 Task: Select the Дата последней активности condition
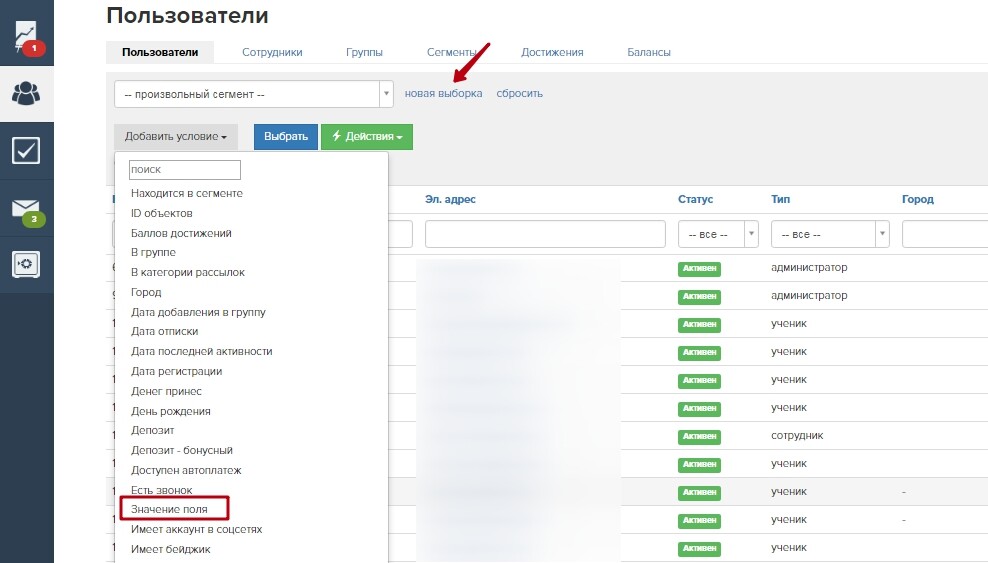(x=202, y=351)
